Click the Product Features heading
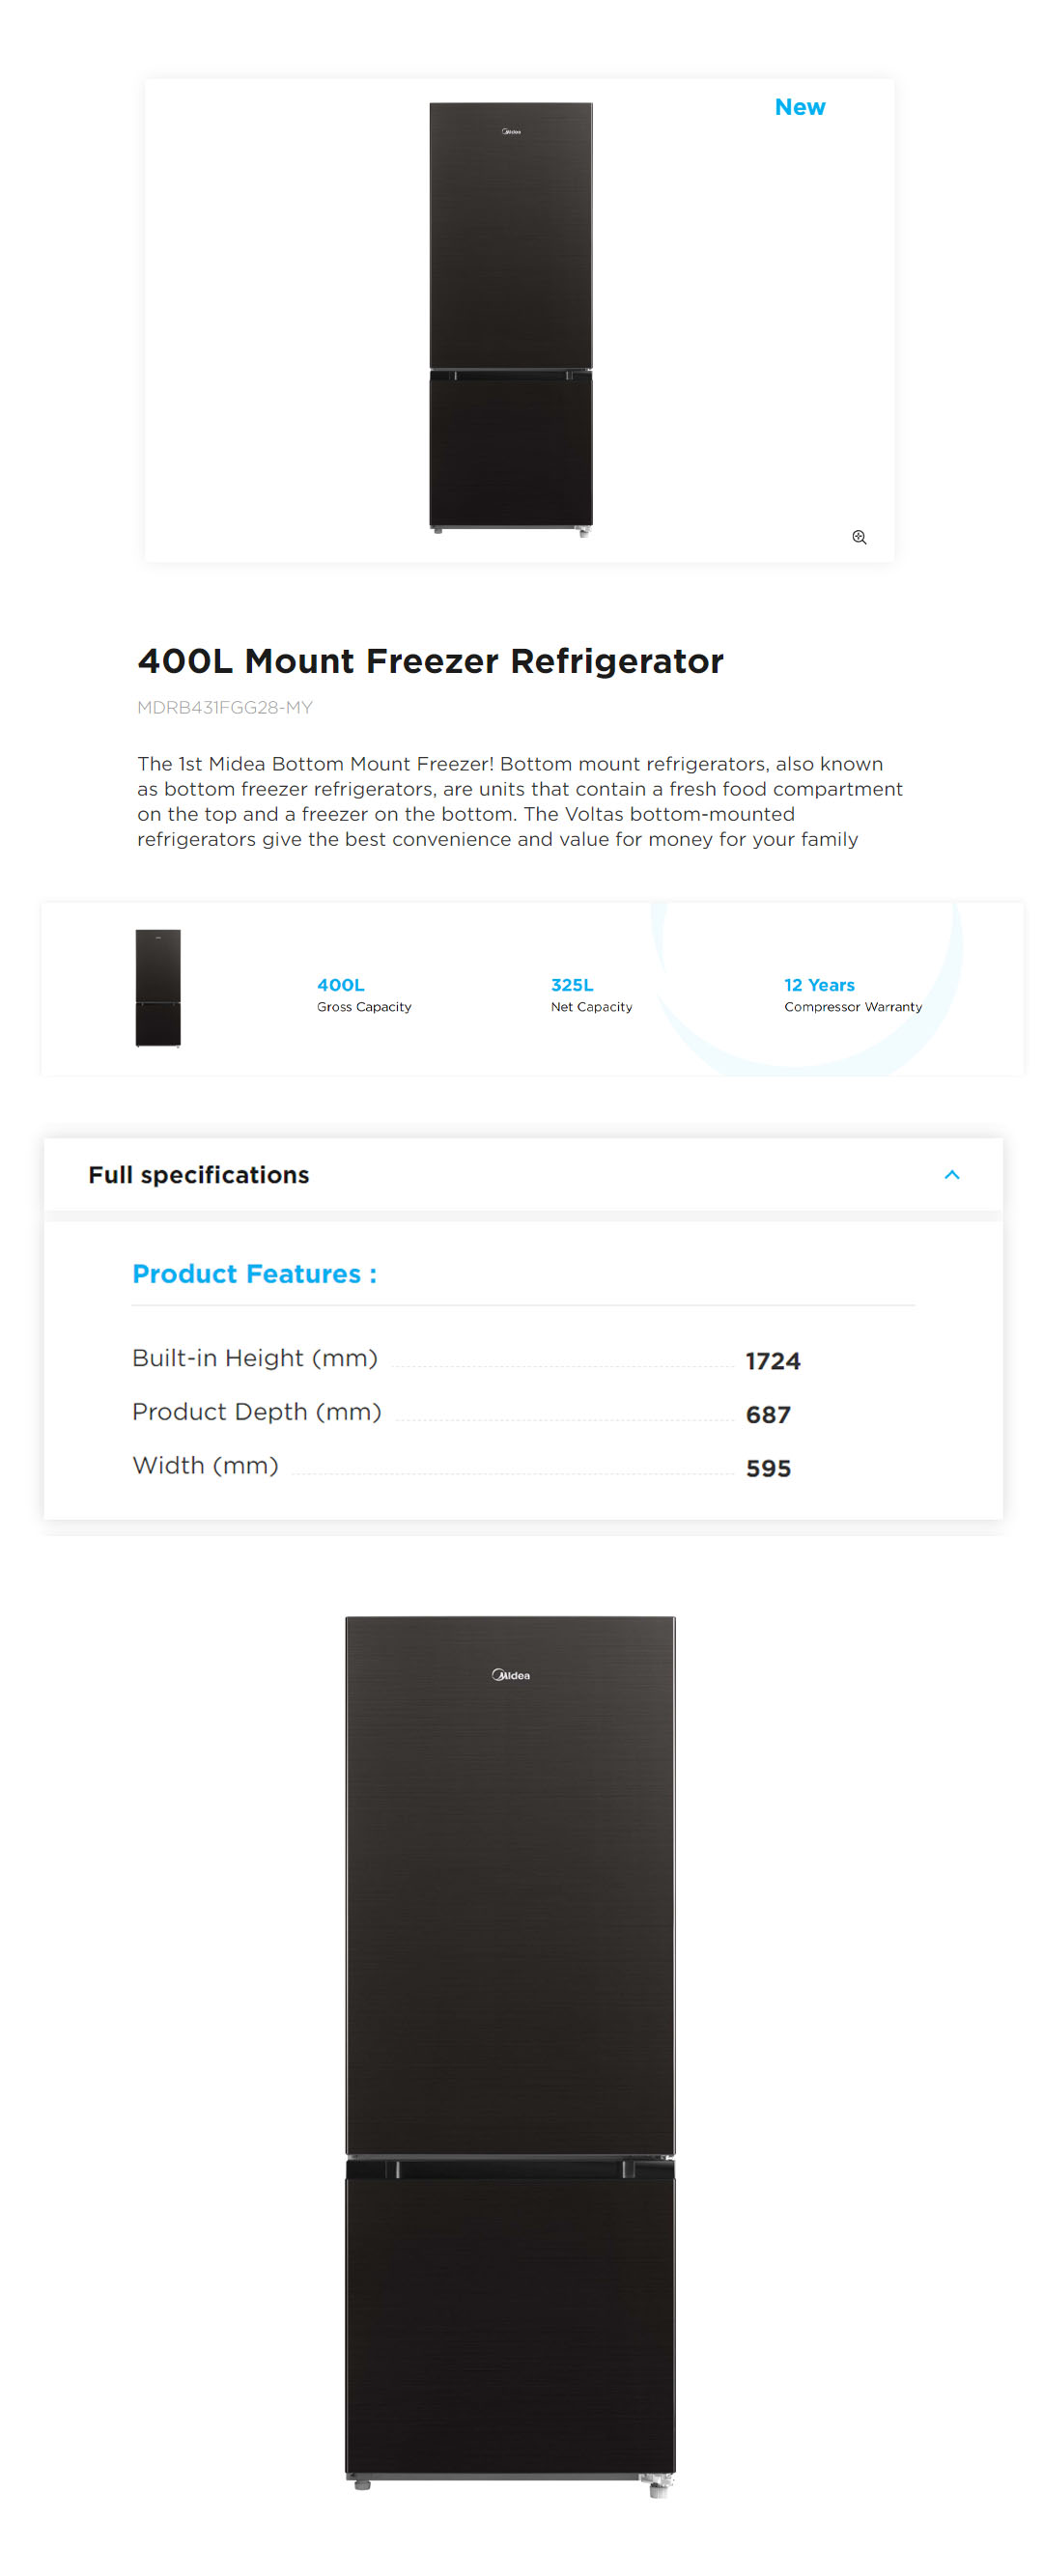 click(254, 1273)
